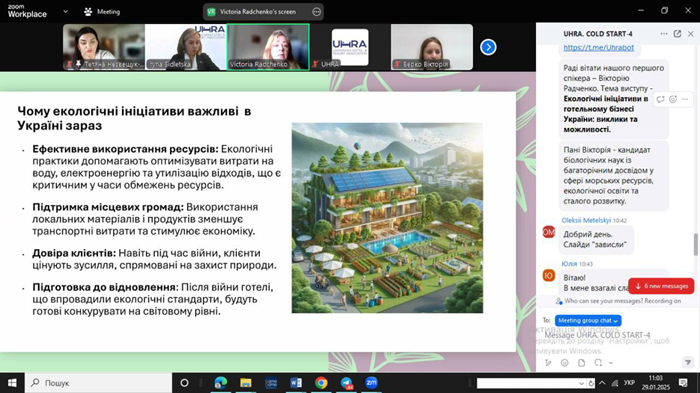Image resolution: width=700 pixels, height=393 pixels.
Task: Open the emoji picker in chat
Action: pyautogui.click(x=565, y=363)
